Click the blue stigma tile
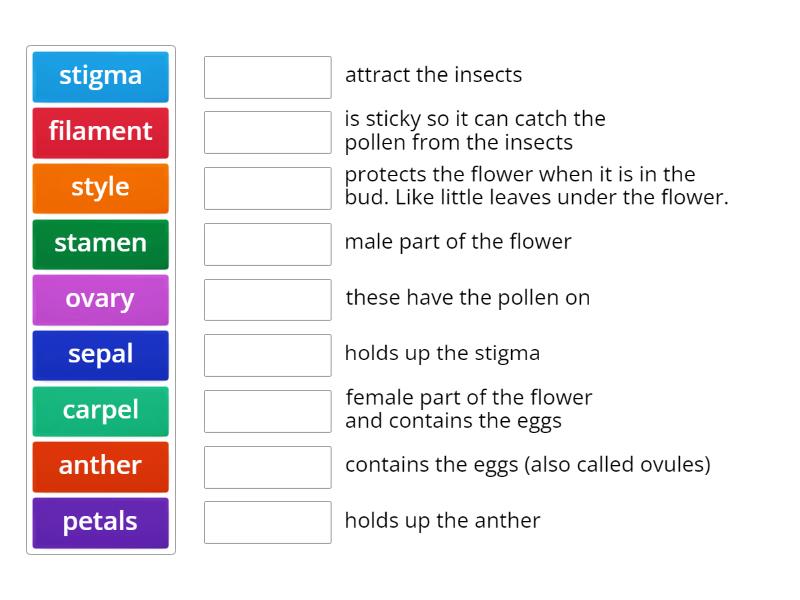This screenshot has height=600, width=800. click(x=100, y=76)
